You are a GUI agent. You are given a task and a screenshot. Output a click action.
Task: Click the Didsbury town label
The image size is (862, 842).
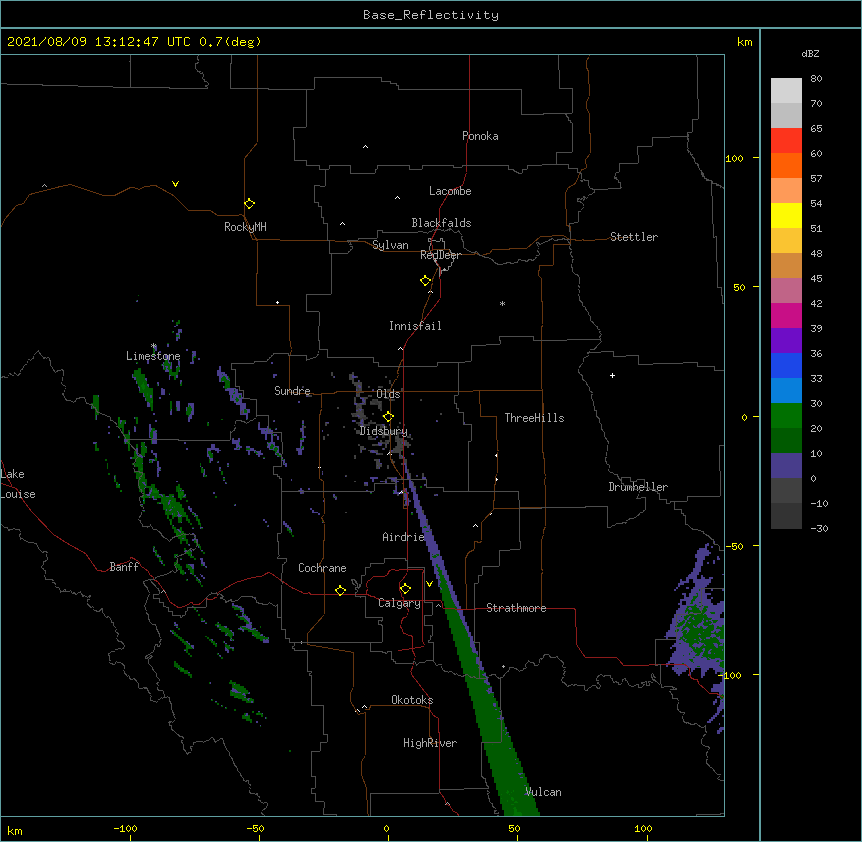click(384, 431)
